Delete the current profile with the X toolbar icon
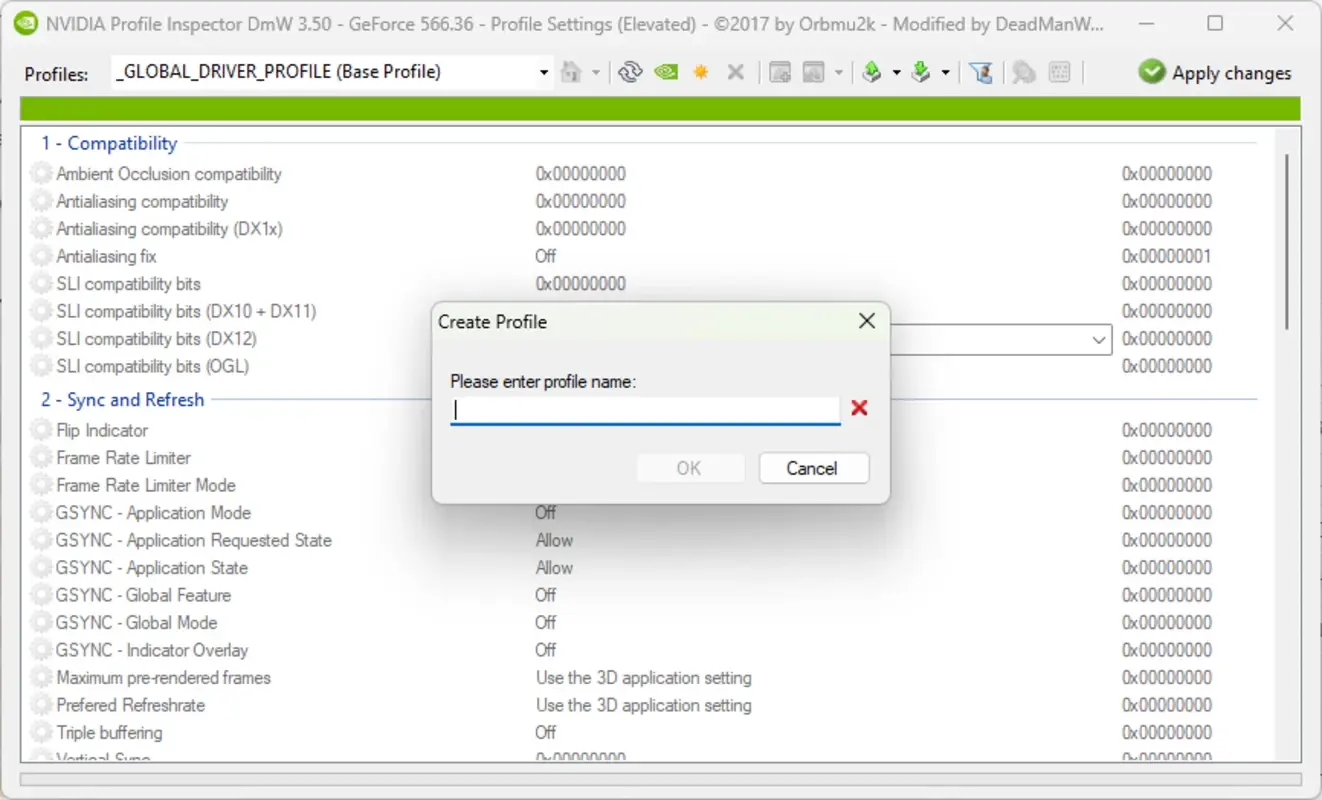This screenshot has height=800, width=1322. (x=736, y=72)
